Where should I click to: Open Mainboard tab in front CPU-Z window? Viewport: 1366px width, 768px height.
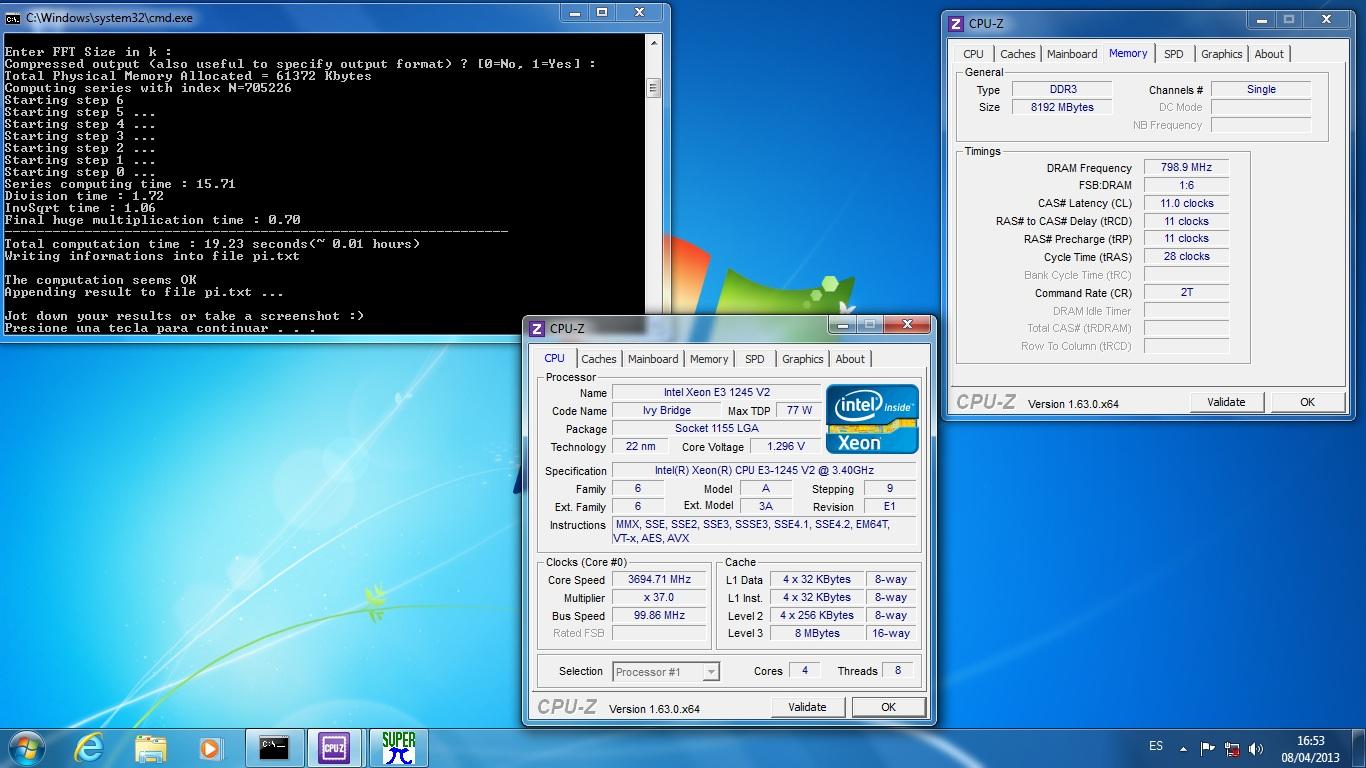point(653,359)
